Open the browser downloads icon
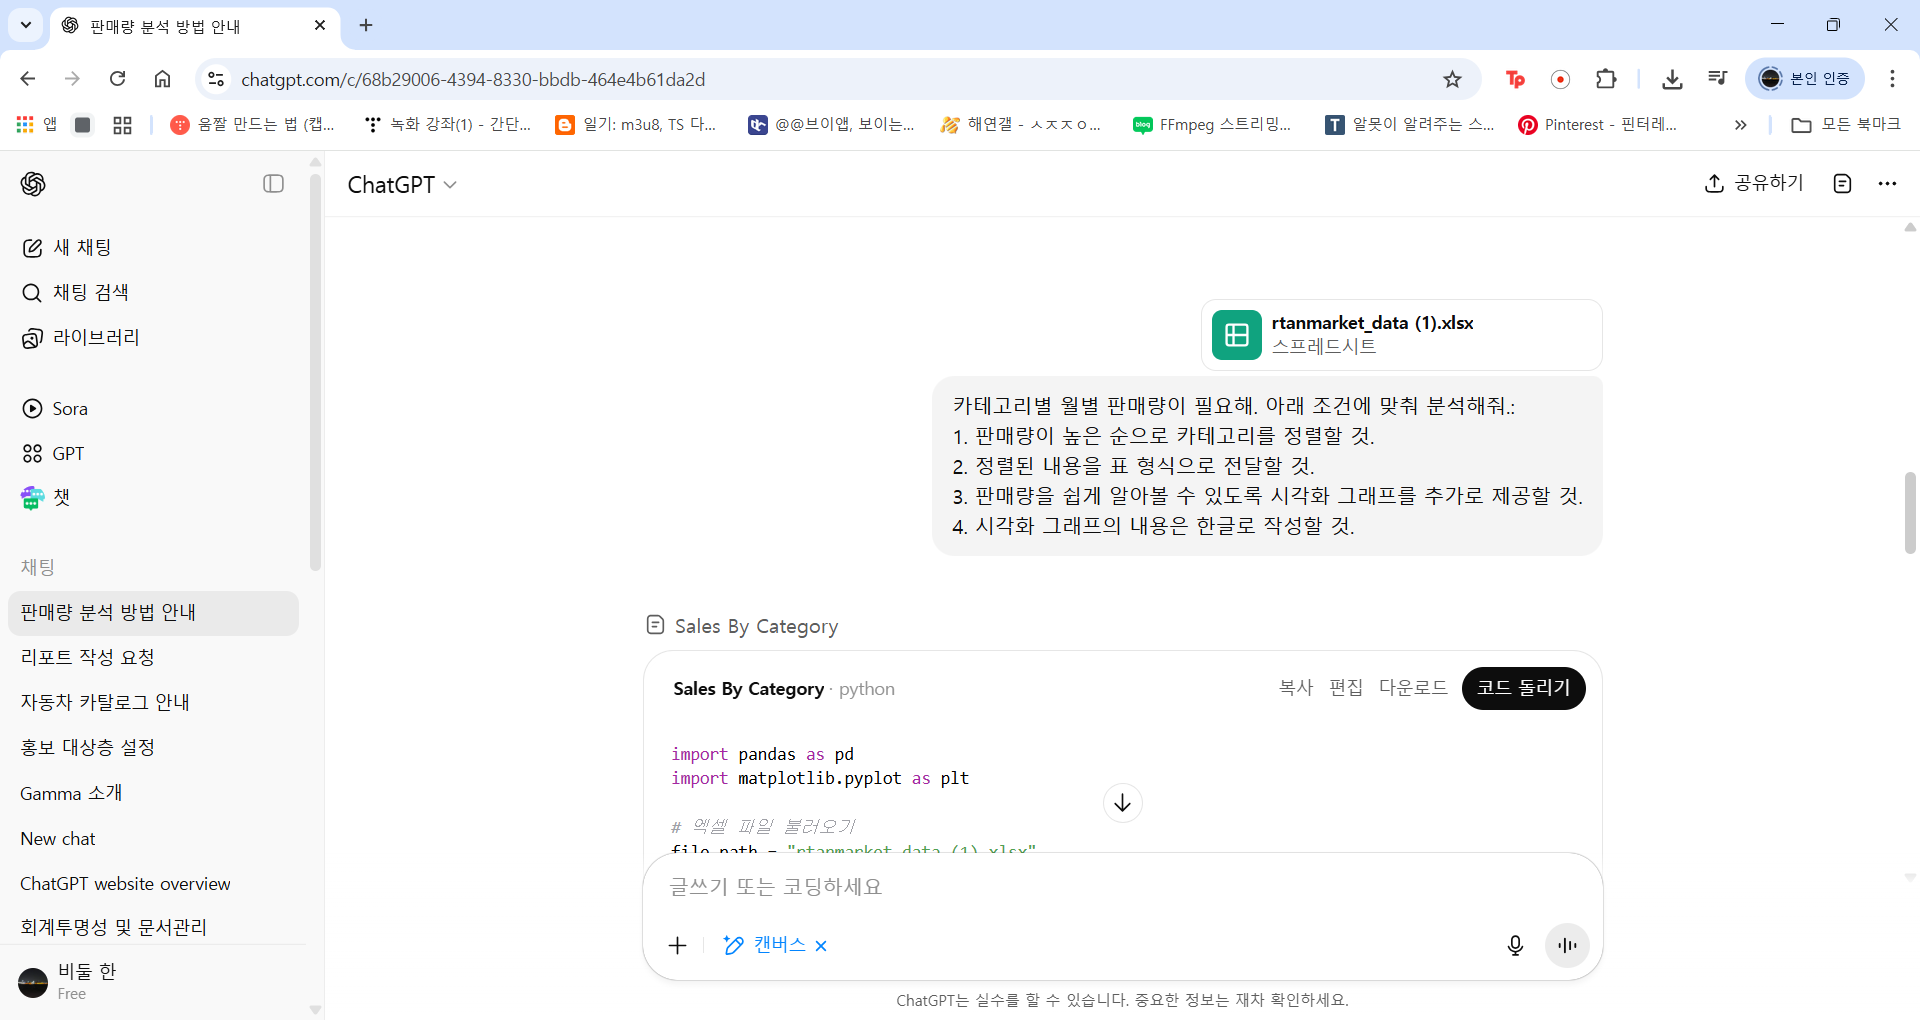 1672,79
